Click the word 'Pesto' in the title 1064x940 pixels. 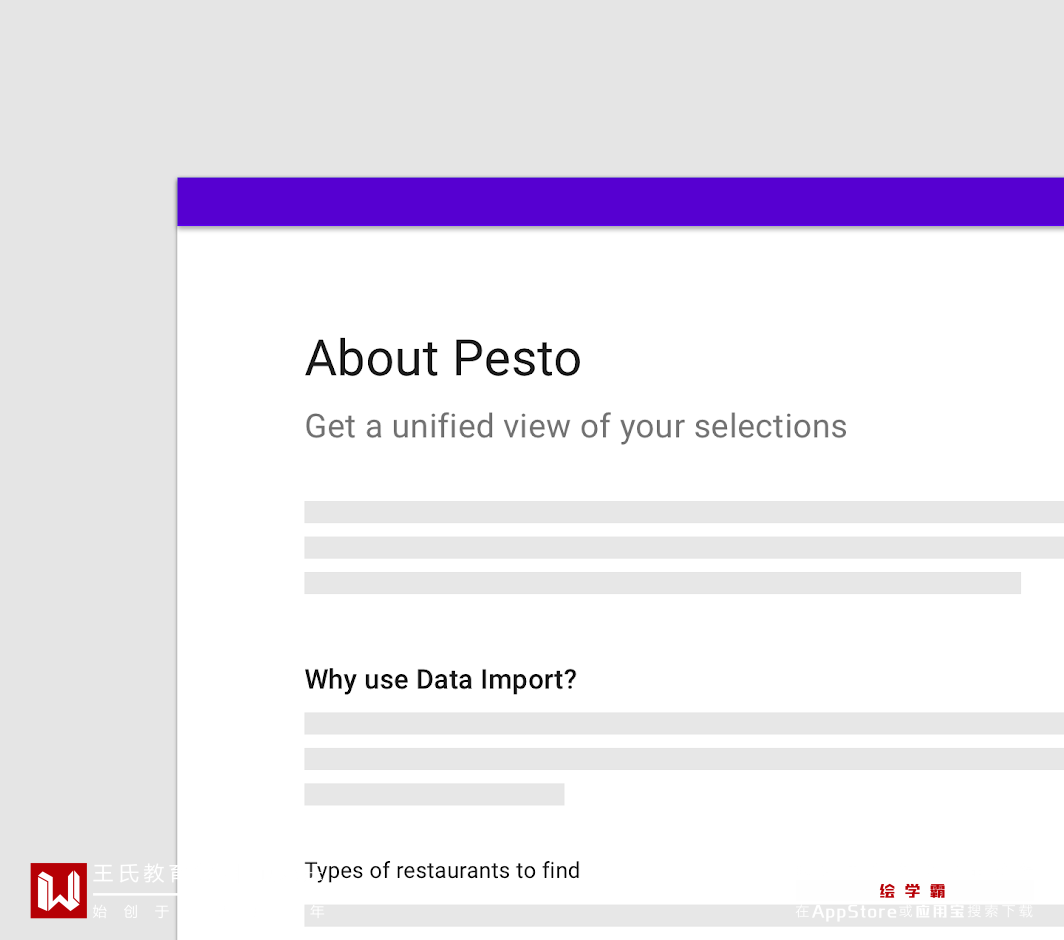click(x=516, y=358)
